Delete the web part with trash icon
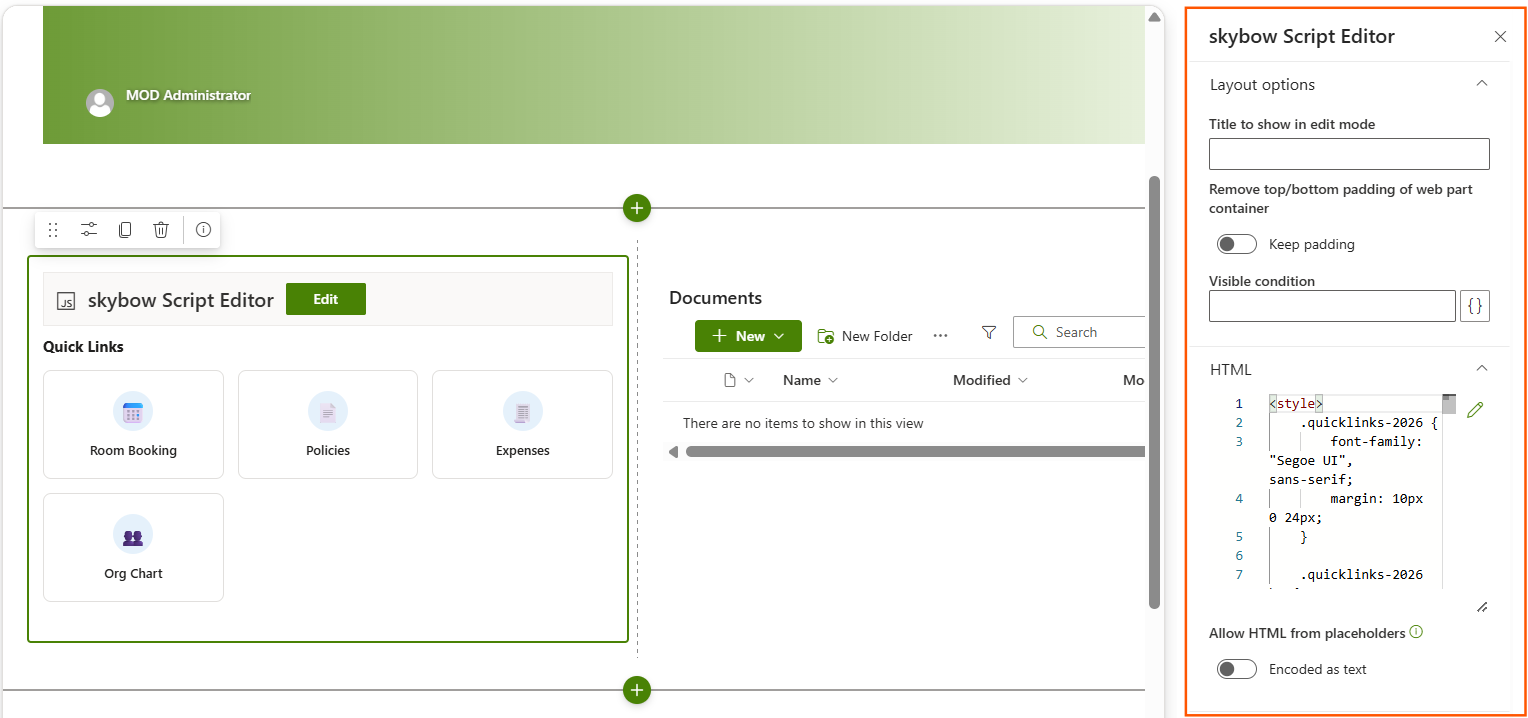1528x718 pixels. [x=161, y=230]
